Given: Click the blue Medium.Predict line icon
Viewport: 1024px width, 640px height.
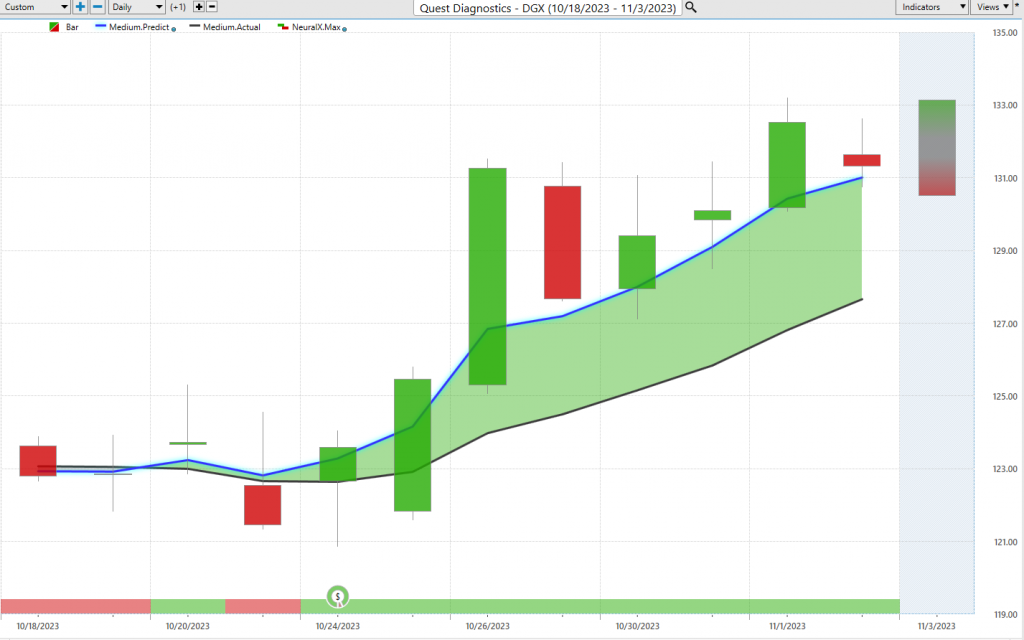Looking at the screenshot, I should [x=101, y=27].
